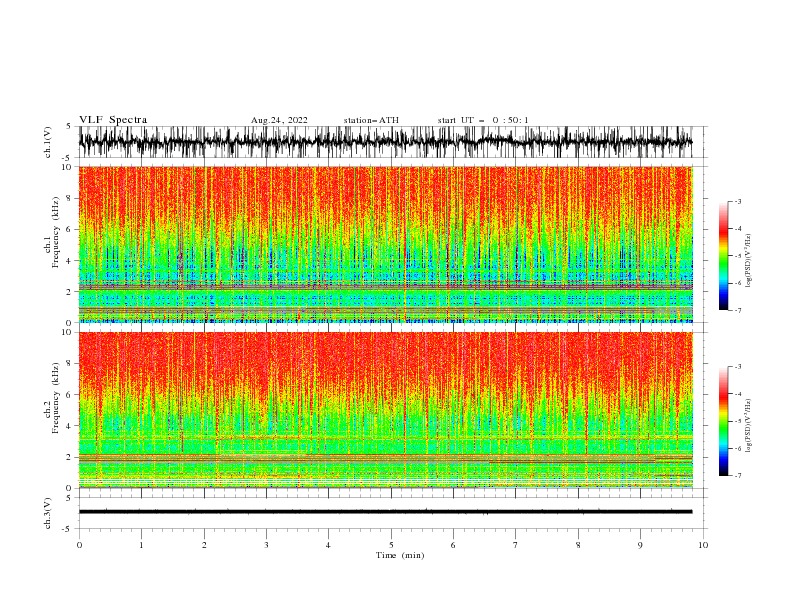Click tick "7" on the Time axis
The image size is (792, 612).
pos(516,545)
